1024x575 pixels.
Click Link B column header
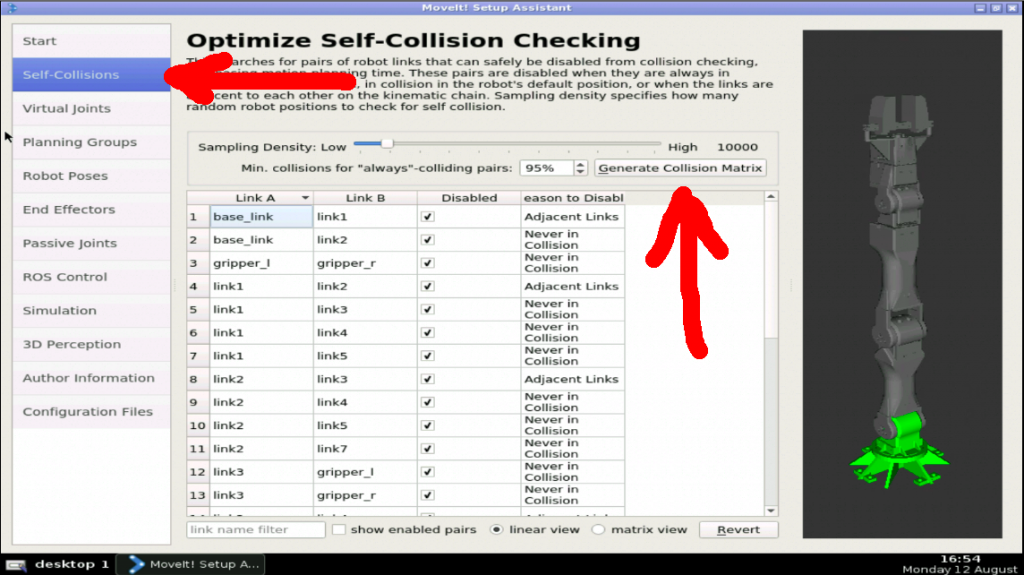coord(365,198)
